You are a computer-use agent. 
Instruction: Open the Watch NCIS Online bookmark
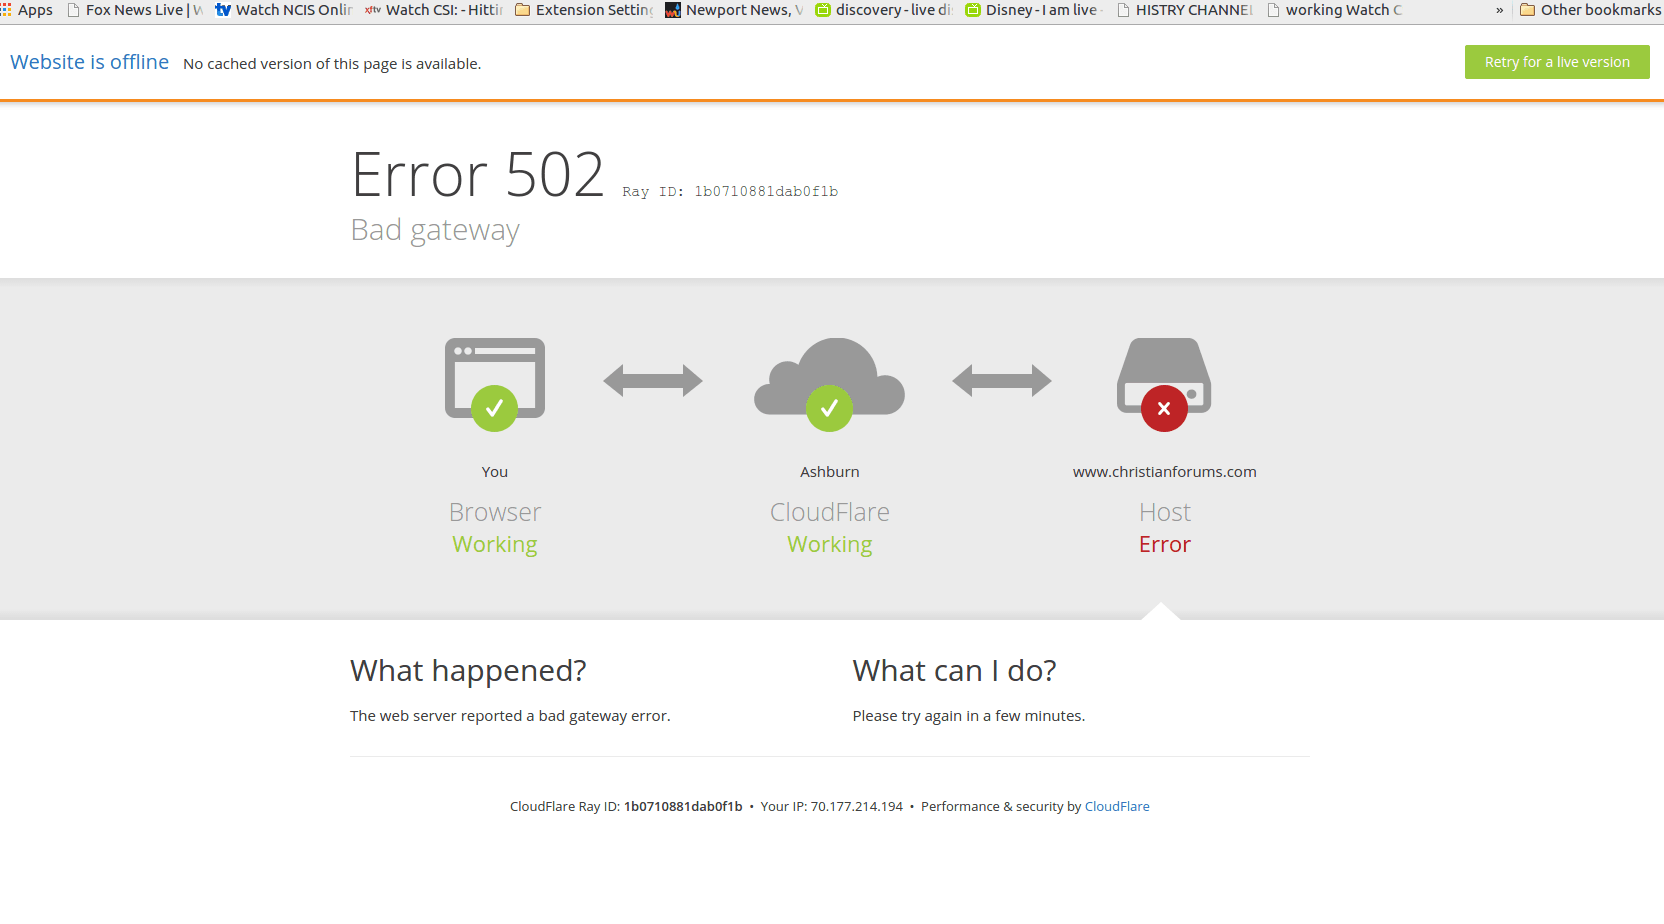[284, 10]
